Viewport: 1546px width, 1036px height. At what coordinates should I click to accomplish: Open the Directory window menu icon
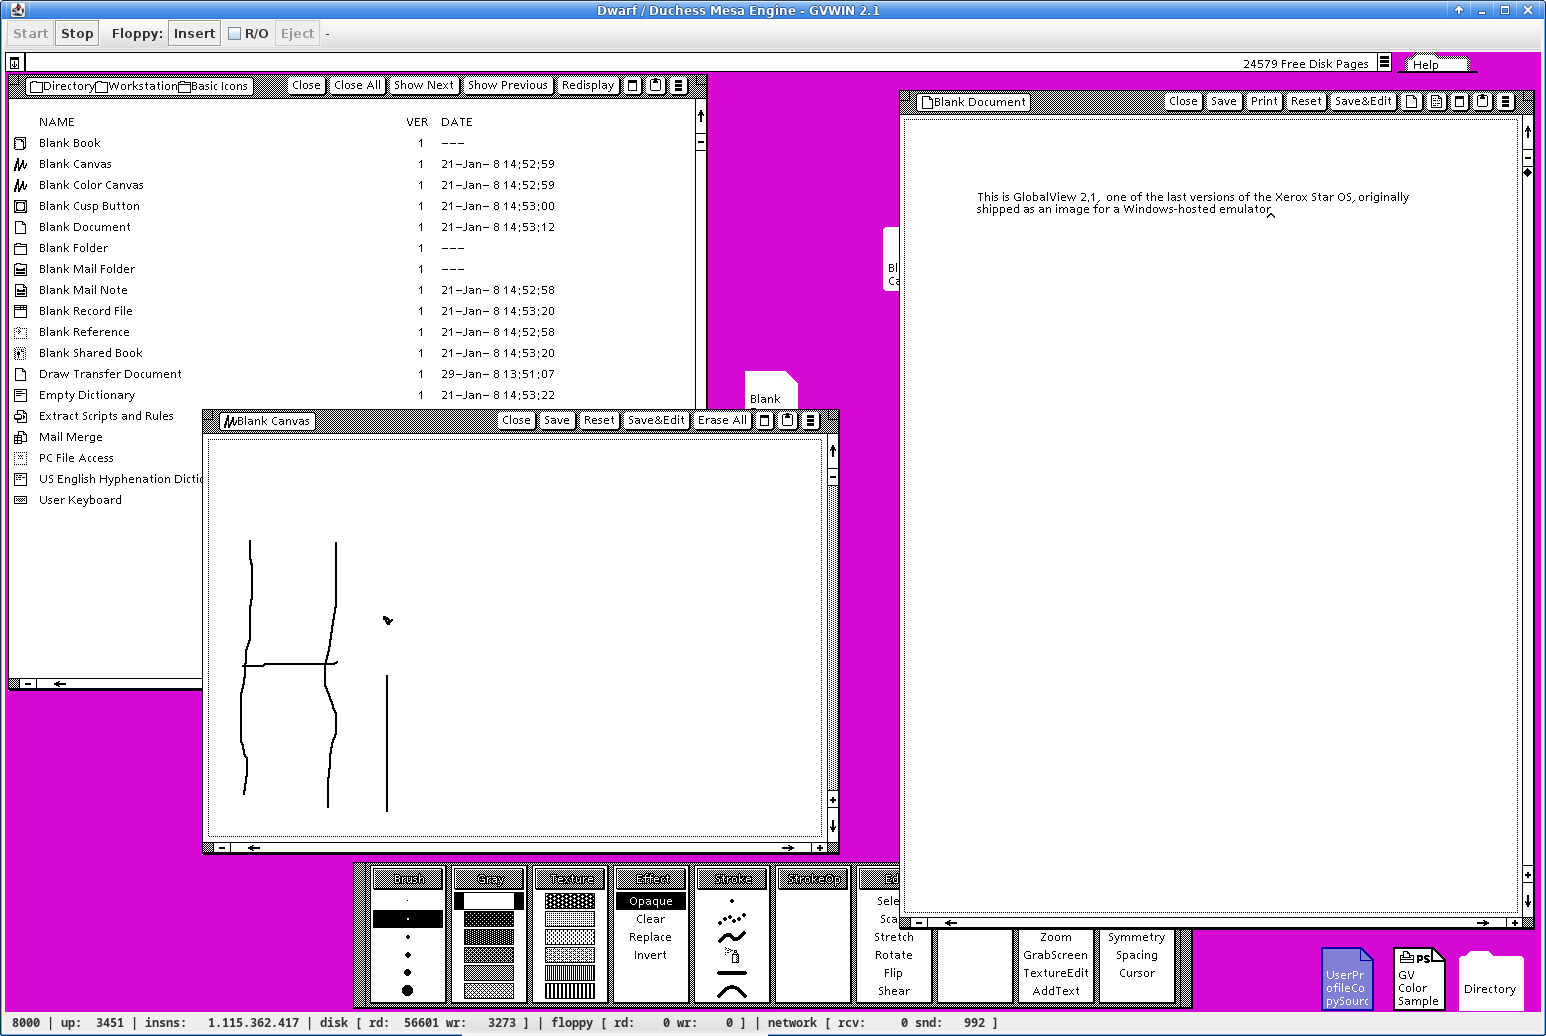click(x=679, y=85)
